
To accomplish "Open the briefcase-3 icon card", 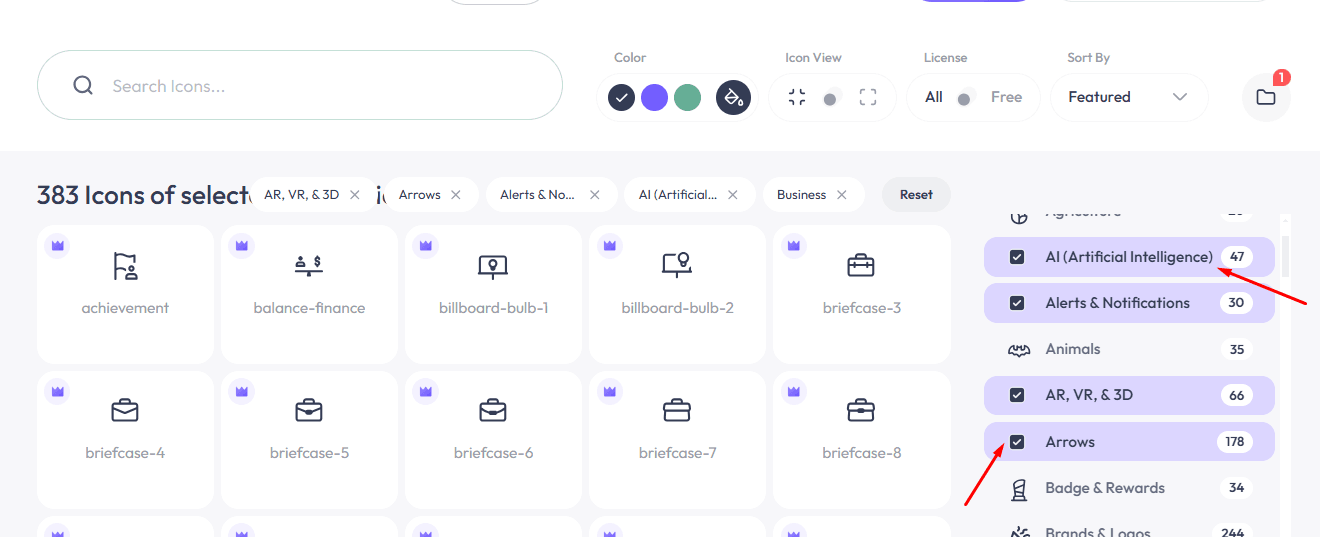I will pyautogui.click(x=861, y=294).
